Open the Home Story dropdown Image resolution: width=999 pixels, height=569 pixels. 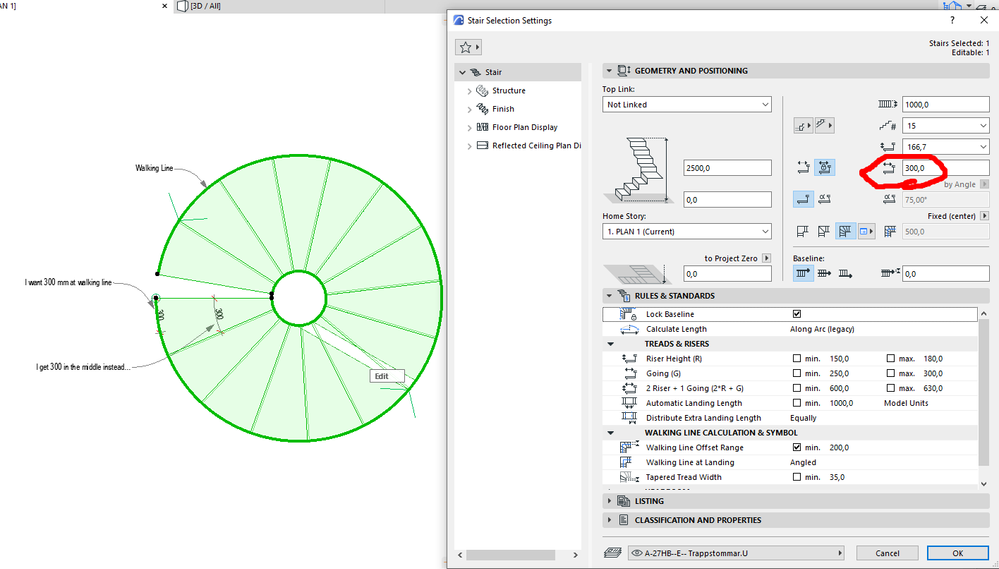click(x=686, y=232)
